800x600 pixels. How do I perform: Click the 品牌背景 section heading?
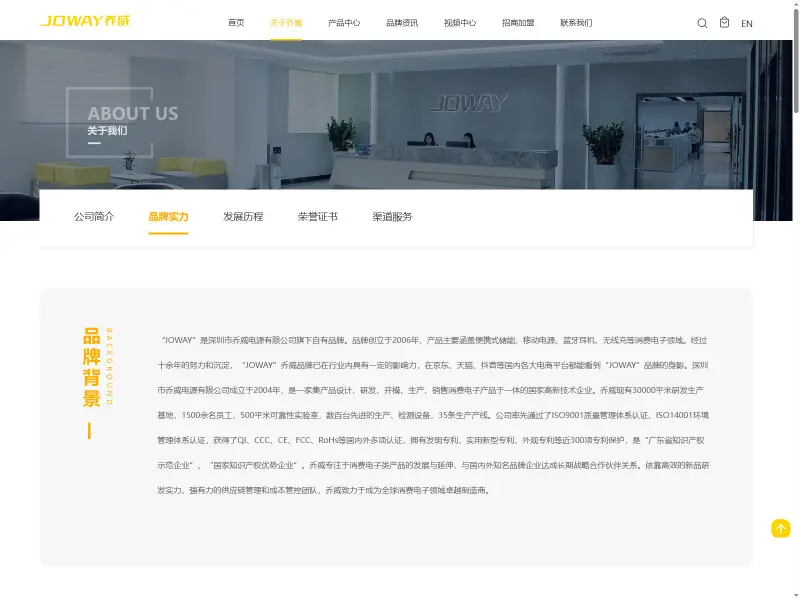click(91, 367)
